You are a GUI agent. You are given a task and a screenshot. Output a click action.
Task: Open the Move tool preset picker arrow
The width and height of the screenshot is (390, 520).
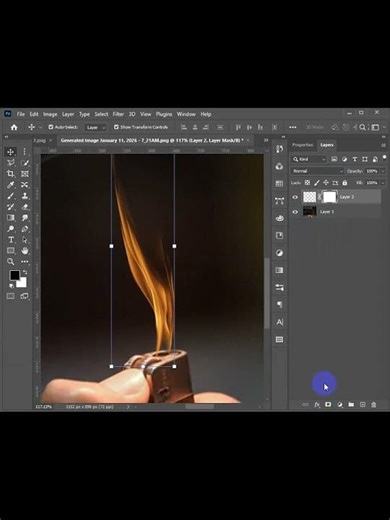pos(40,127)
